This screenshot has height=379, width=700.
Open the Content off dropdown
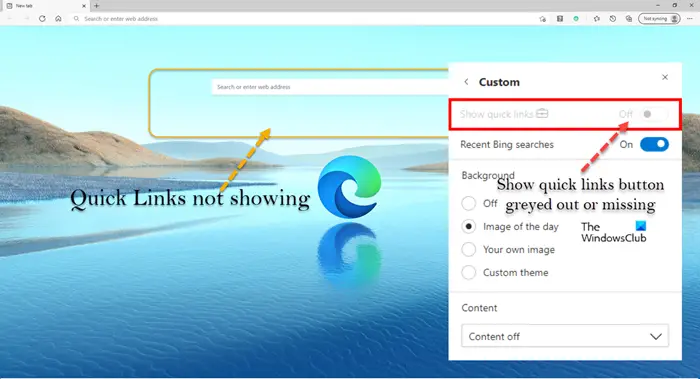565,336
